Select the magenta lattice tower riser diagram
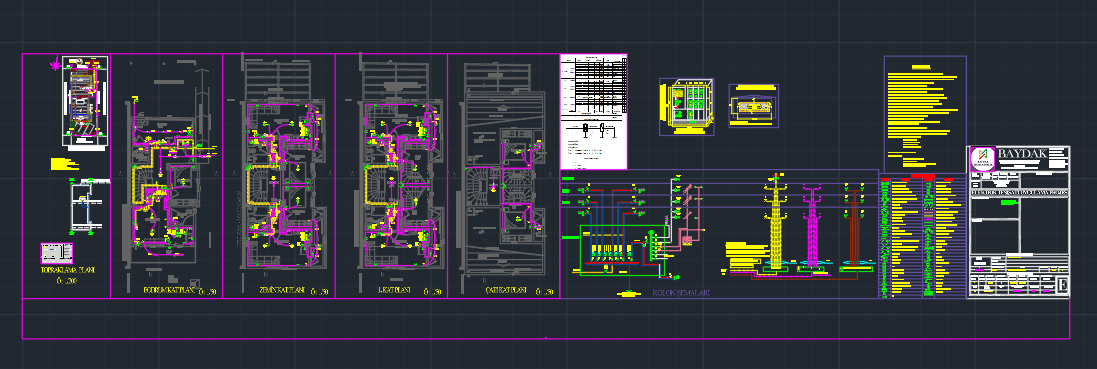 pos(812,224)
